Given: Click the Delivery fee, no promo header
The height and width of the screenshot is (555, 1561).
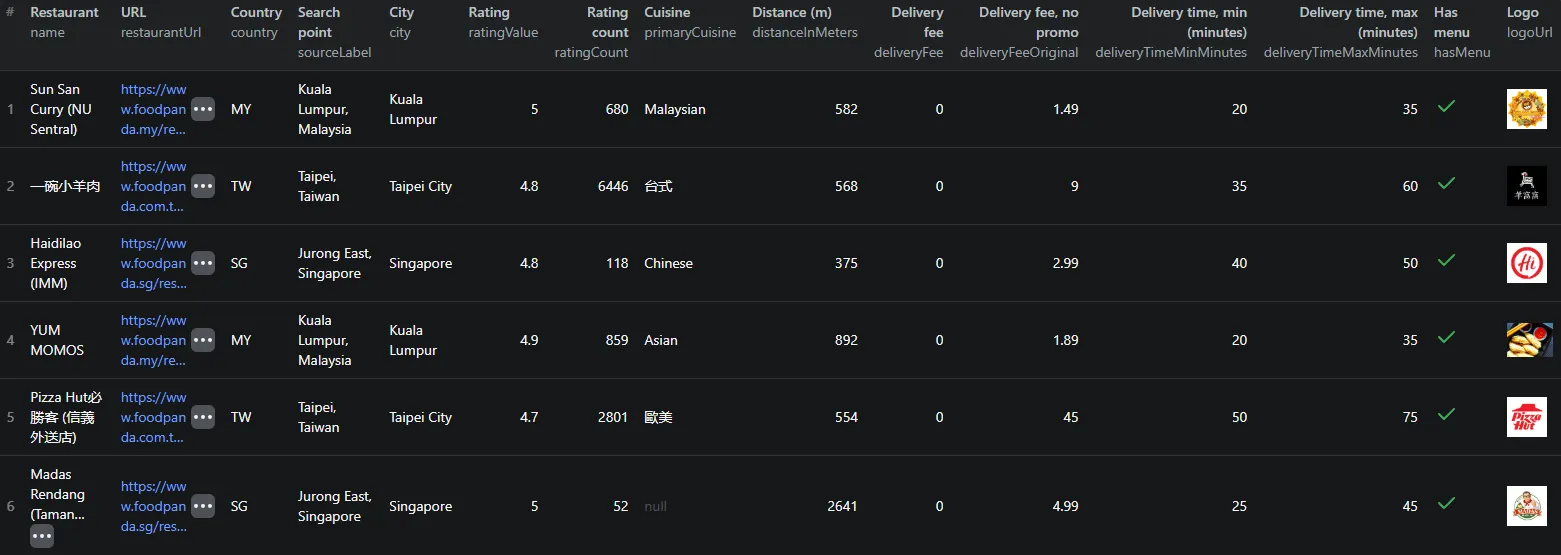Looking at the screenshot, I should pyautogui.click(x=1019, y=32).
